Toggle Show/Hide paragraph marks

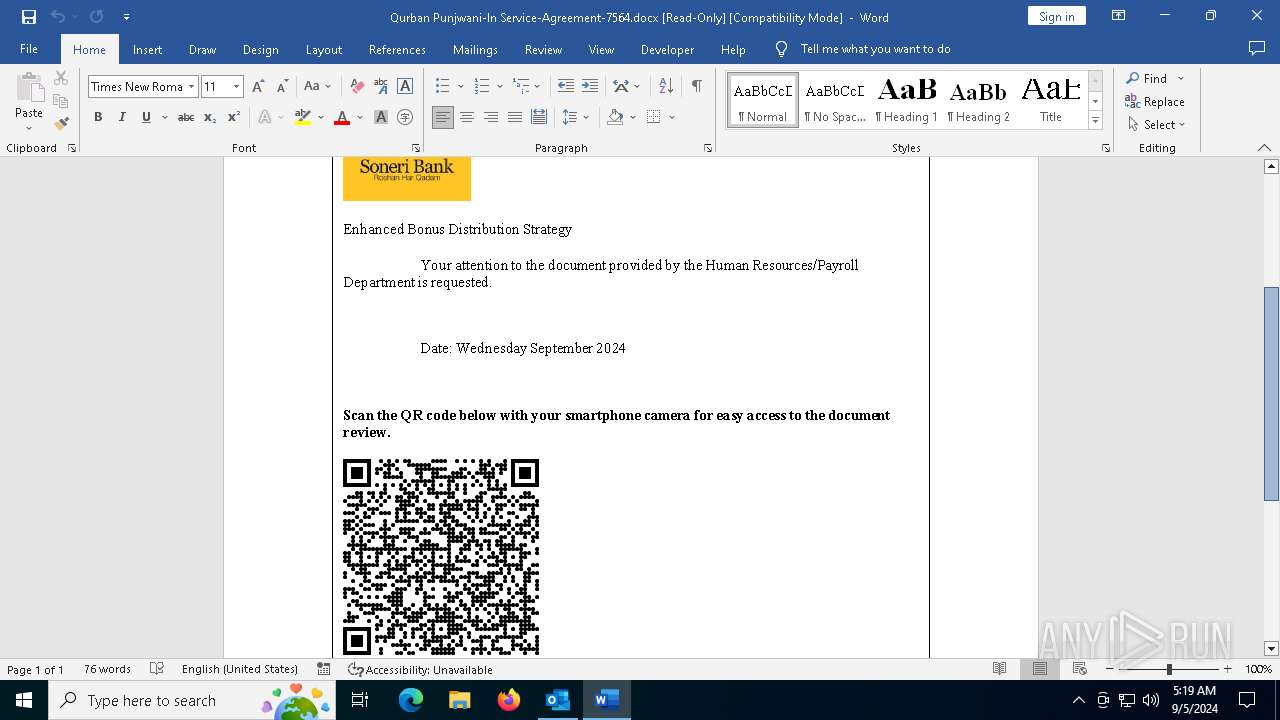(696, 87)
